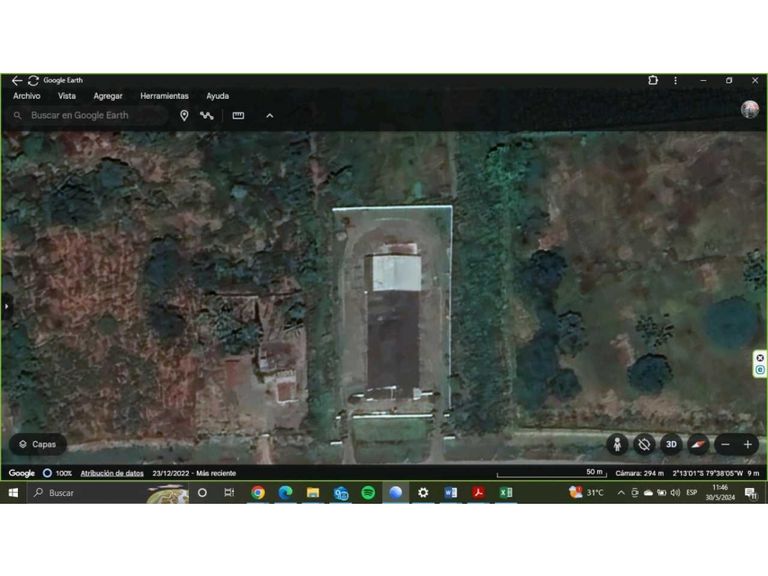Zoom in with the plus button

pos(747,444)
